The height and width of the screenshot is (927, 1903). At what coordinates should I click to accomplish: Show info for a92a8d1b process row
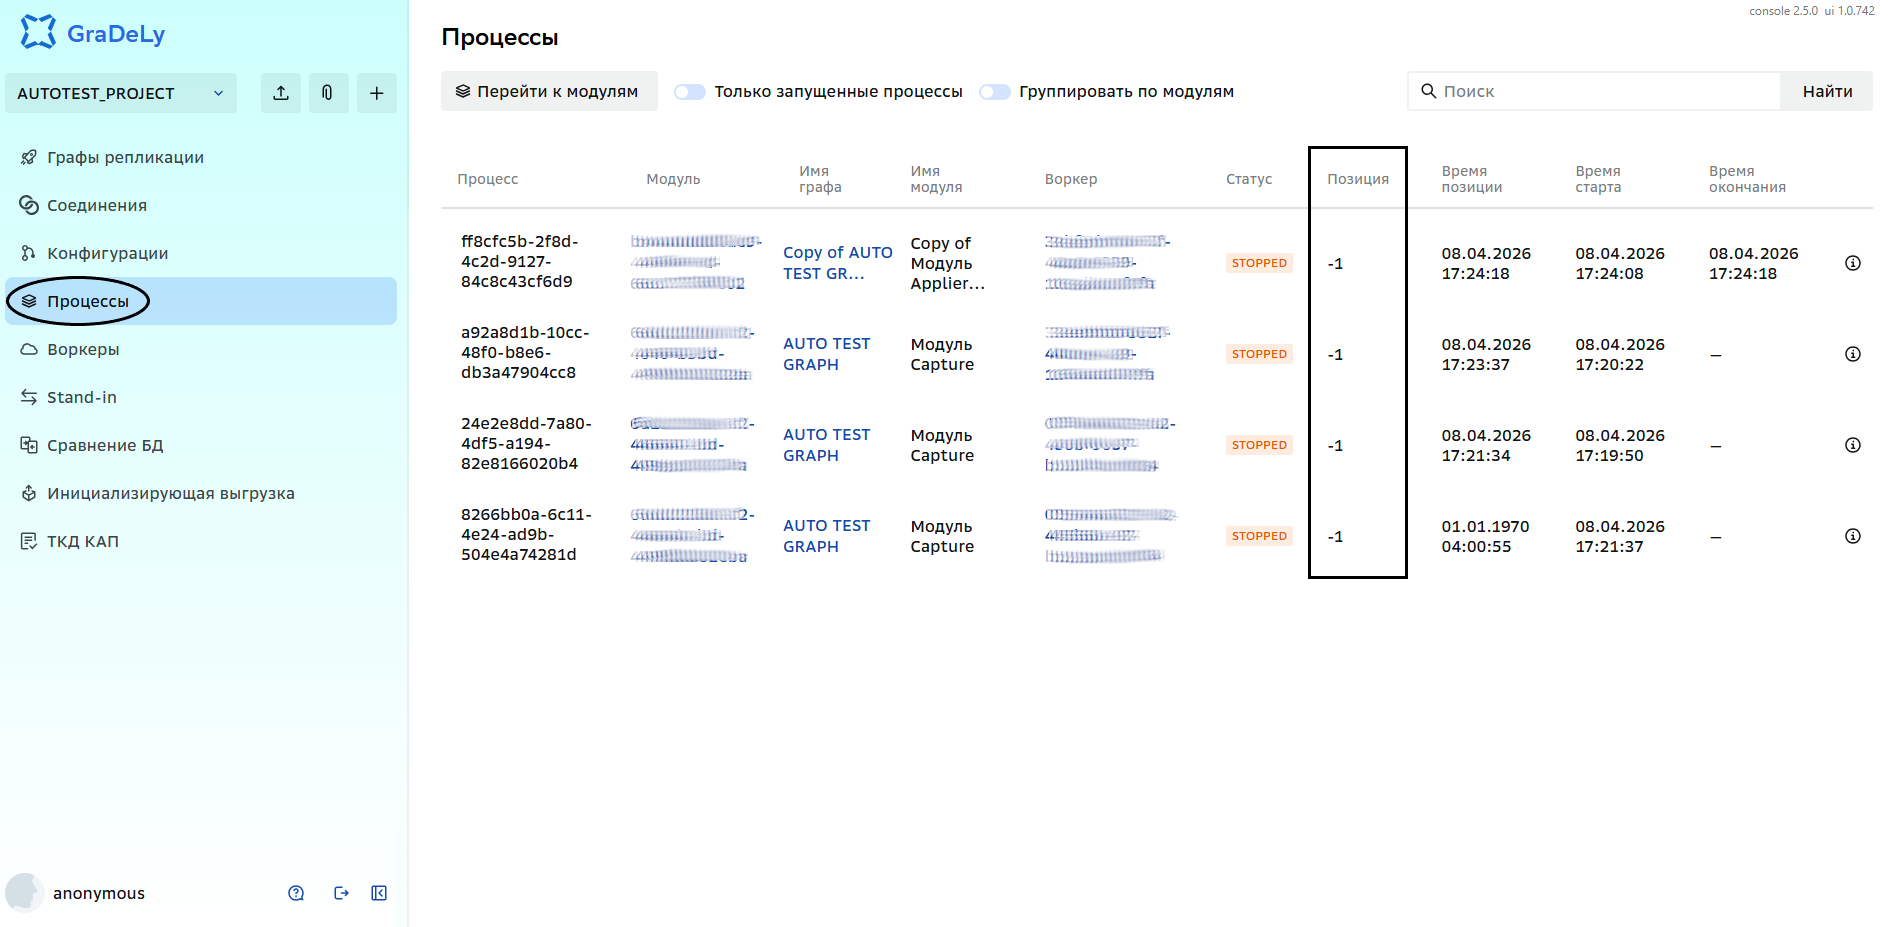click(1852, 354)
